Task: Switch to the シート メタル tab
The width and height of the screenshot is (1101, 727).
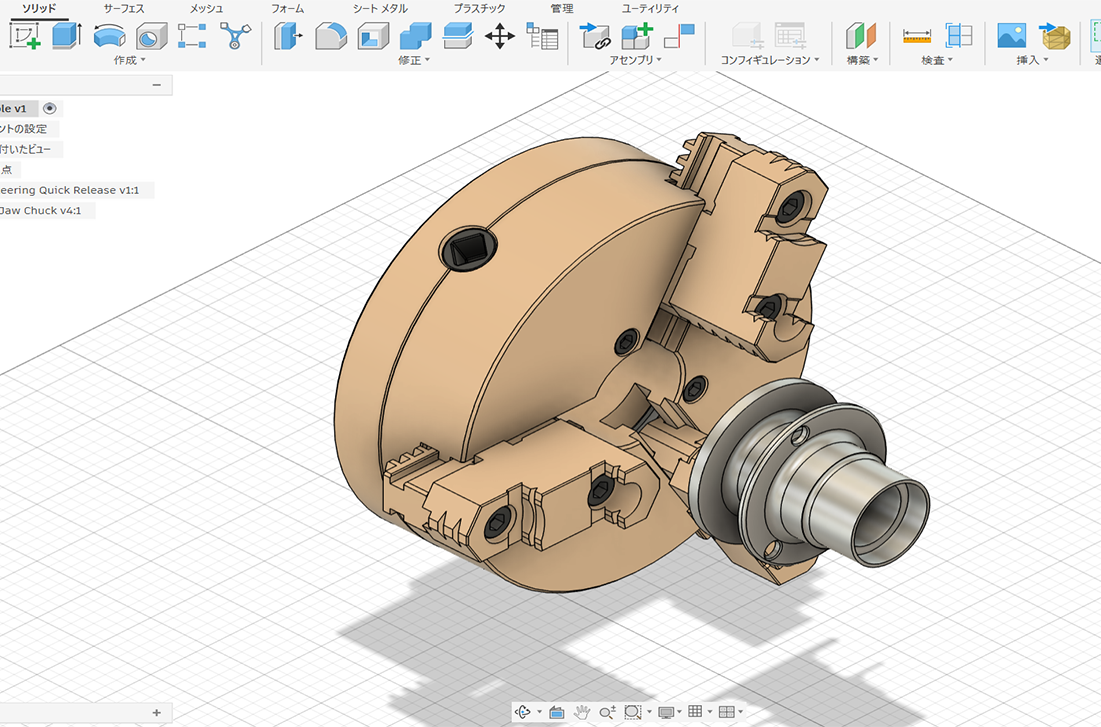Action: click(x=379, y=8)
